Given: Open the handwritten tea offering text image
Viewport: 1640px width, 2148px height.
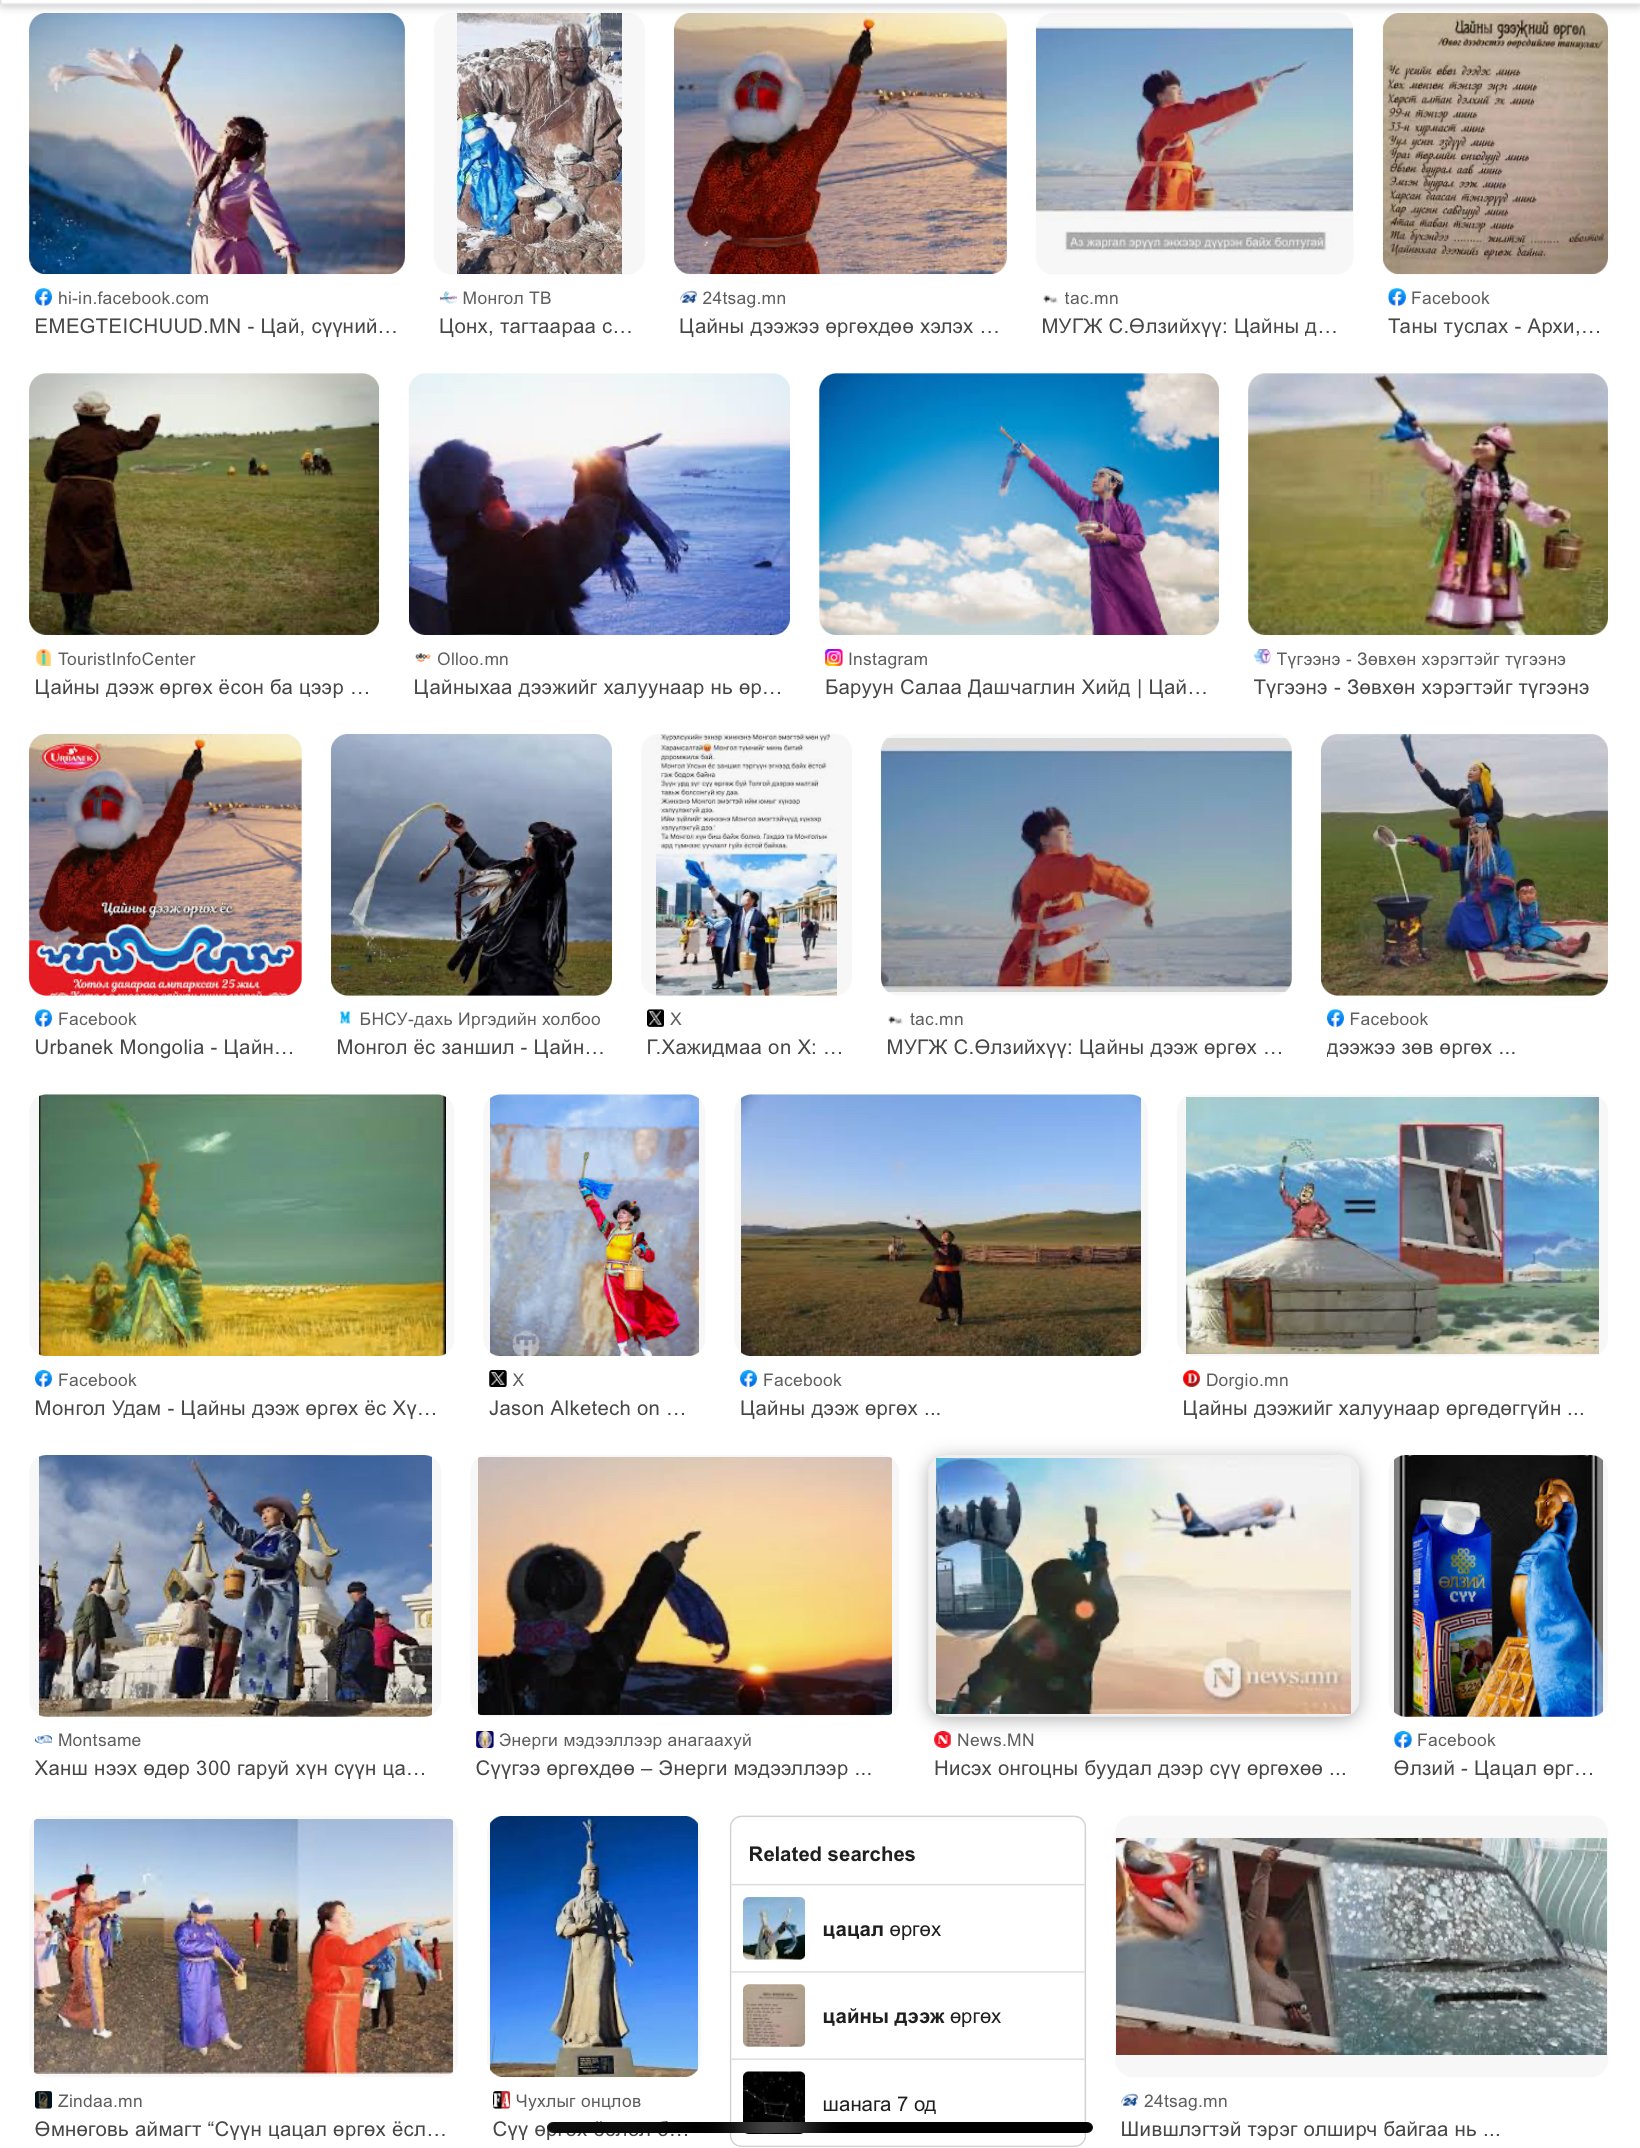Looking at the screenshot, I should tap(1495, 143).
